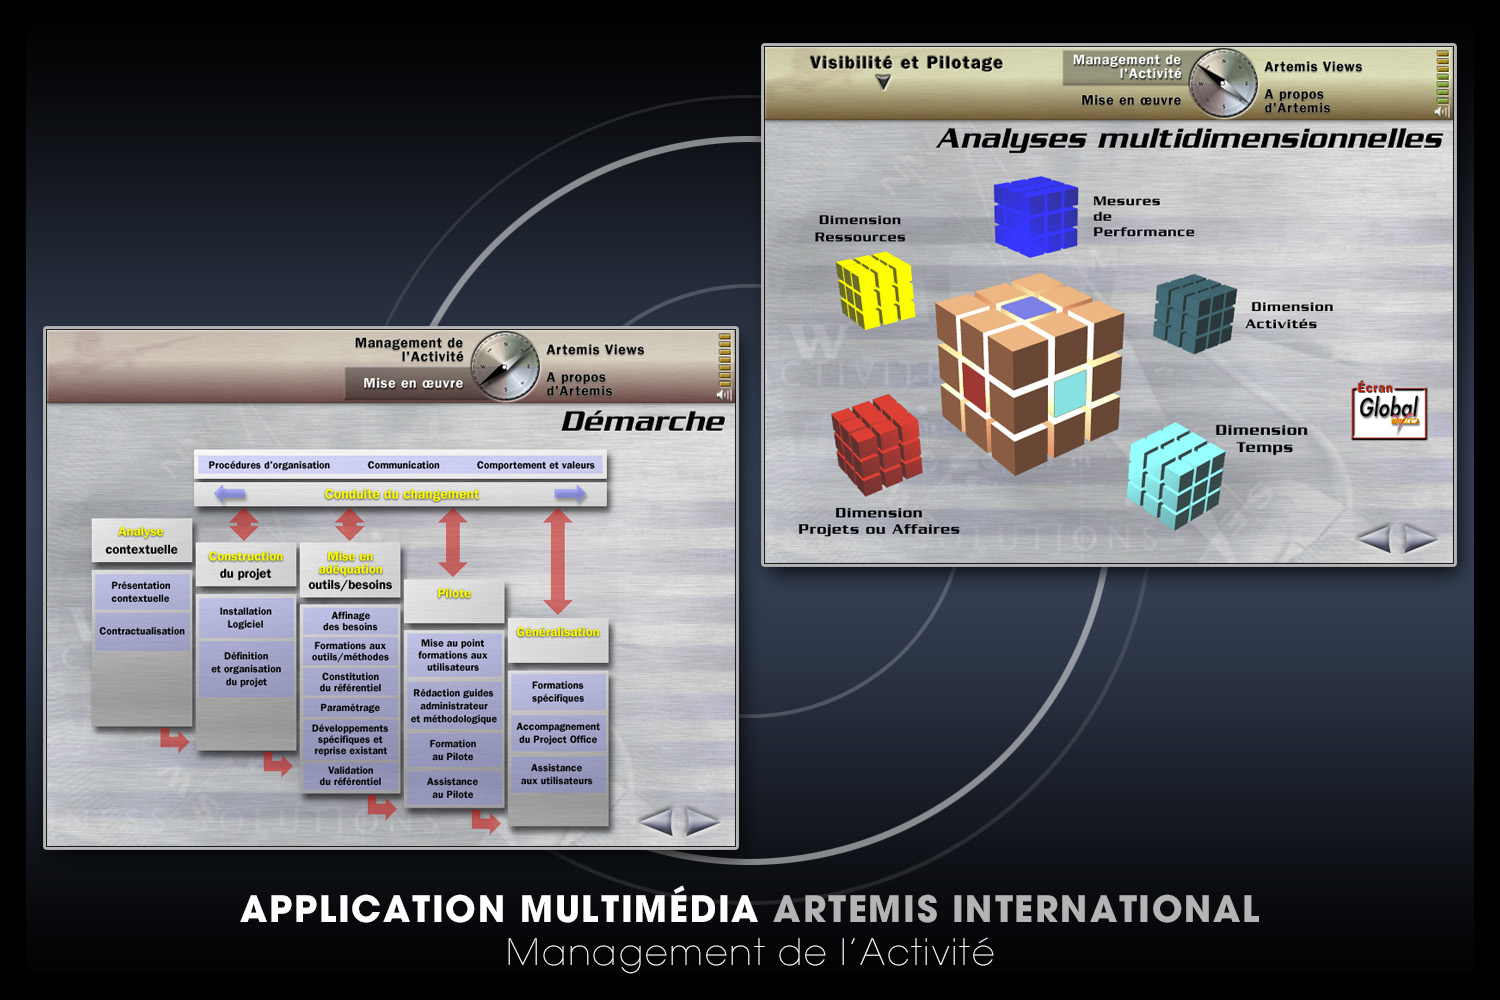The image size is (1500, 1000).
Task: Click the Contractualisation box
Action: pyautogui.click(x=142, y=632)
